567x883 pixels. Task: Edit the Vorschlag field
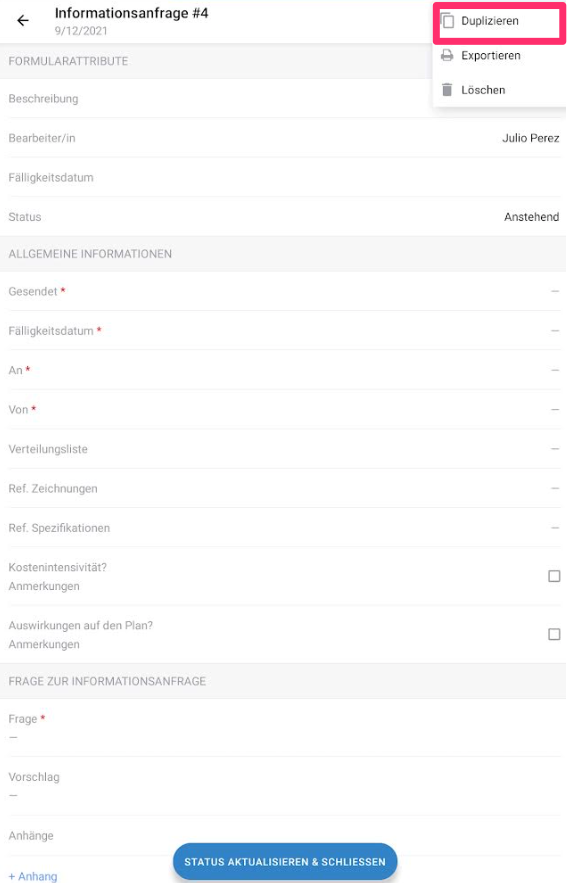pos(283,786)
